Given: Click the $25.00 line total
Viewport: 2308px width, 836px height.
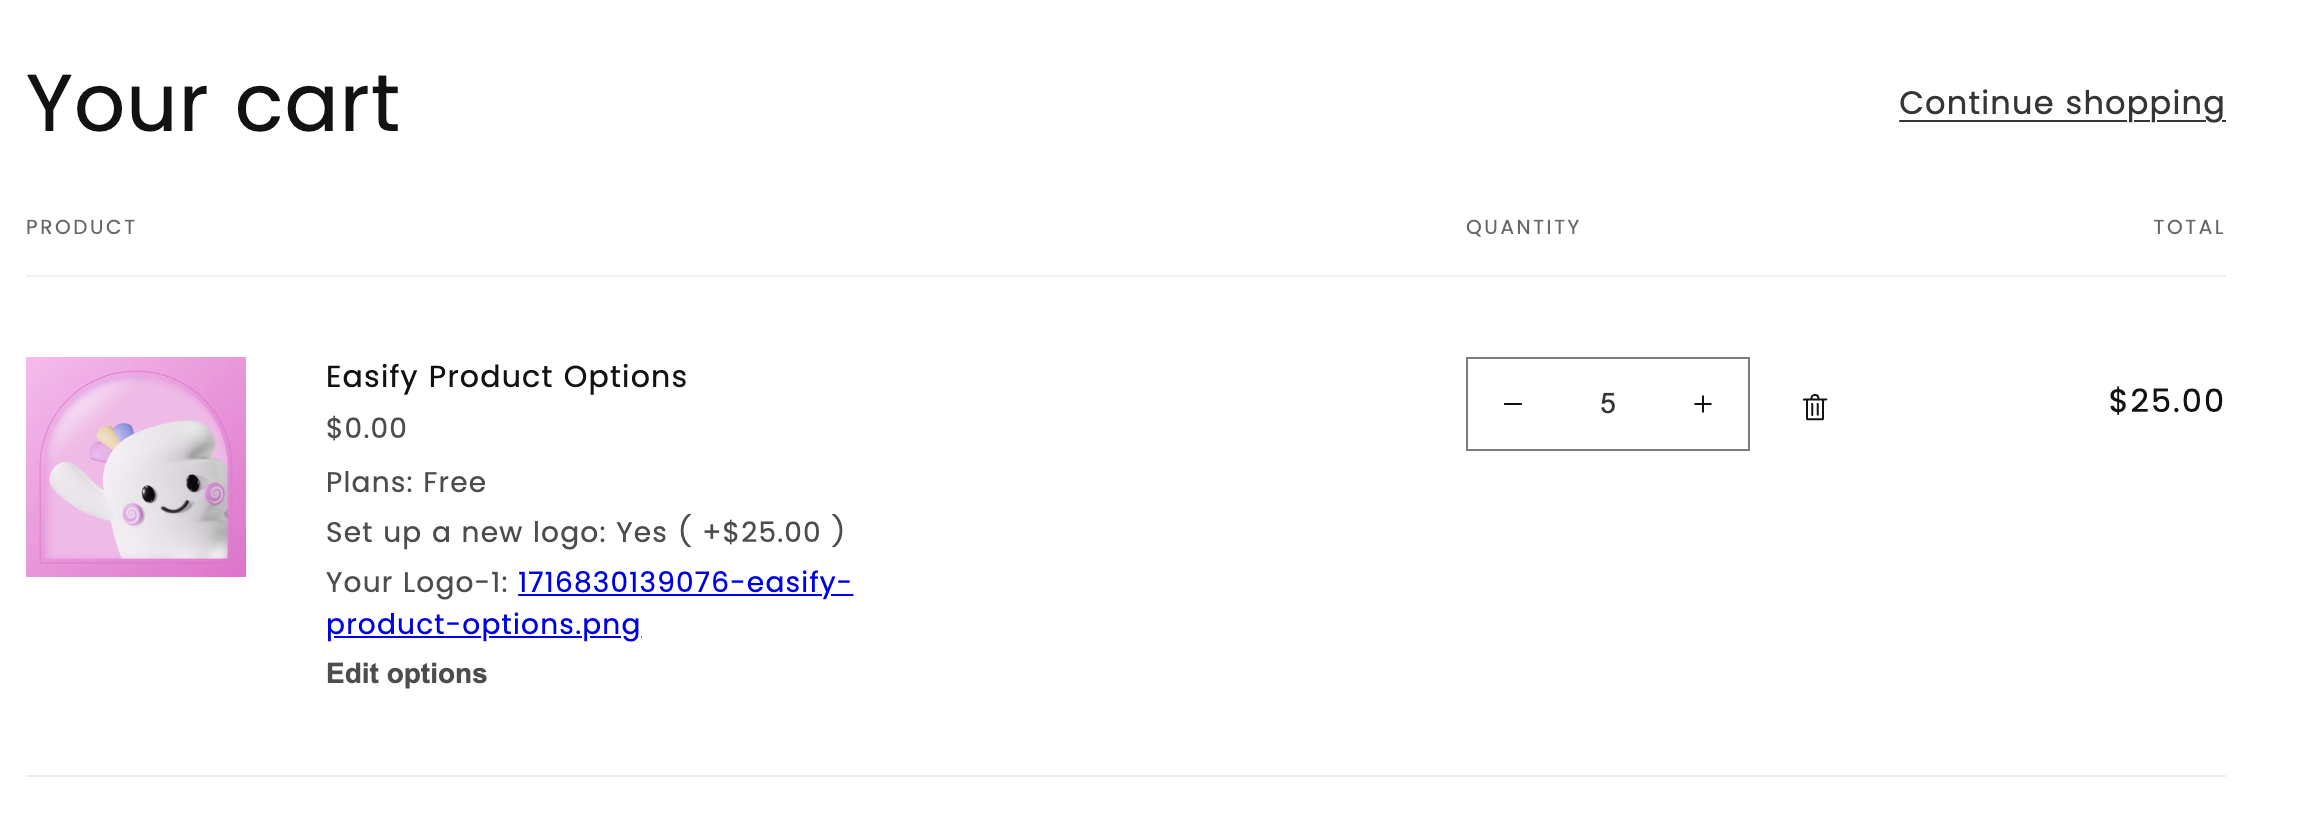Looking at the screenshot, I should (2166, 401).
